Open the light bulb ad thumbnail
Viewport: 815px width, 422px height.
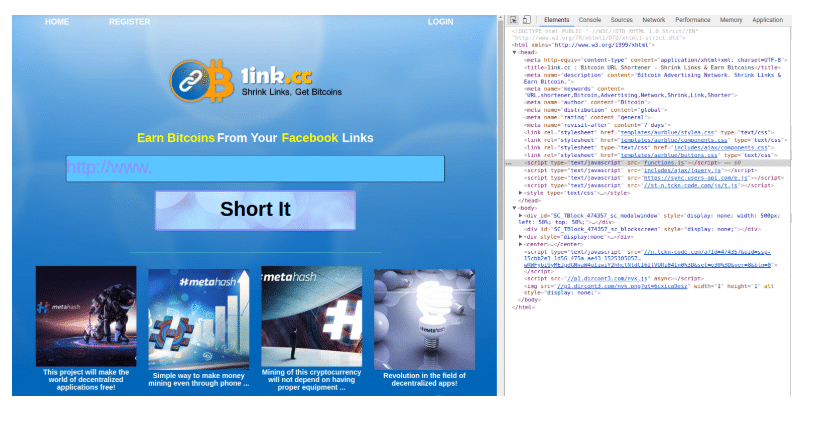424,319
